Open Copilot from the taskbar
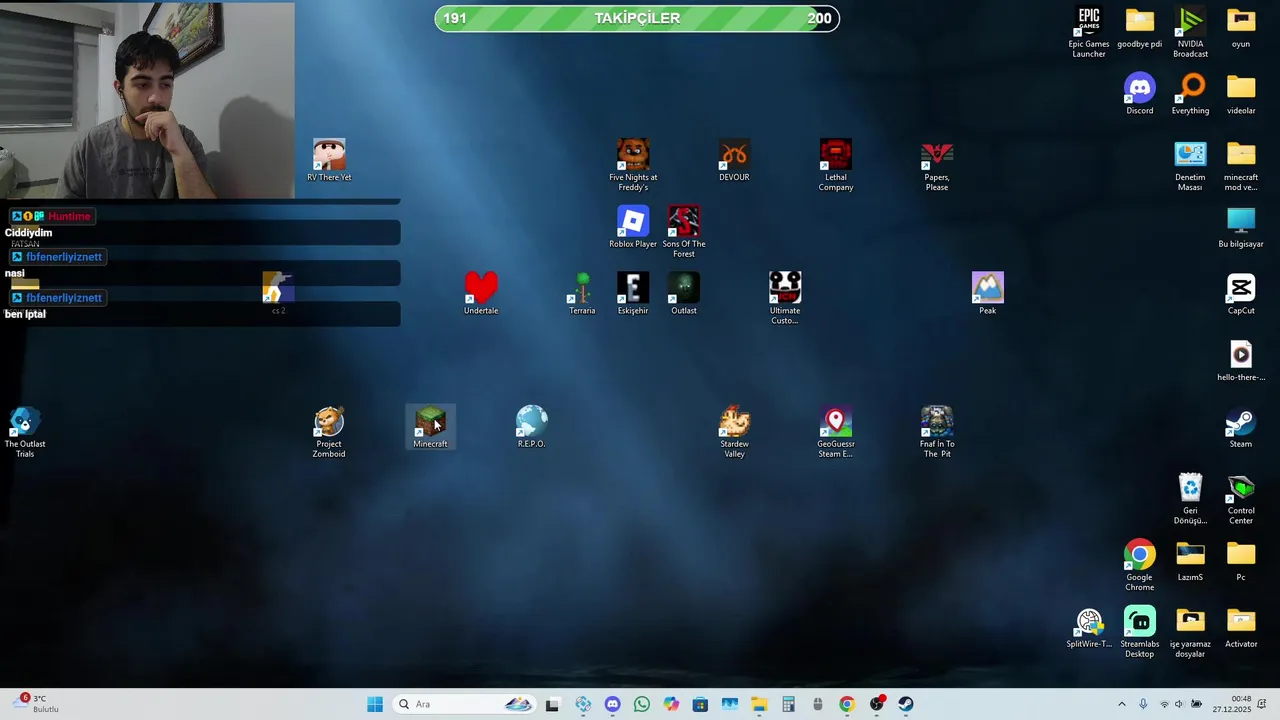Viewport: 1280px width, 720px height. click(671, 704)
